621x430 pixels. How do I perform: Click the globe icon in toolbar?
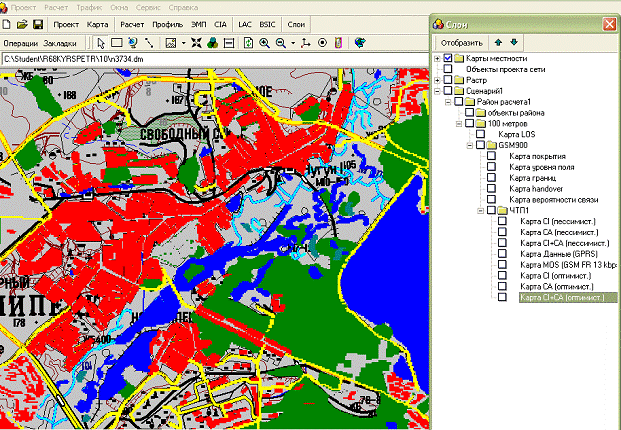(x=359, y=43)
